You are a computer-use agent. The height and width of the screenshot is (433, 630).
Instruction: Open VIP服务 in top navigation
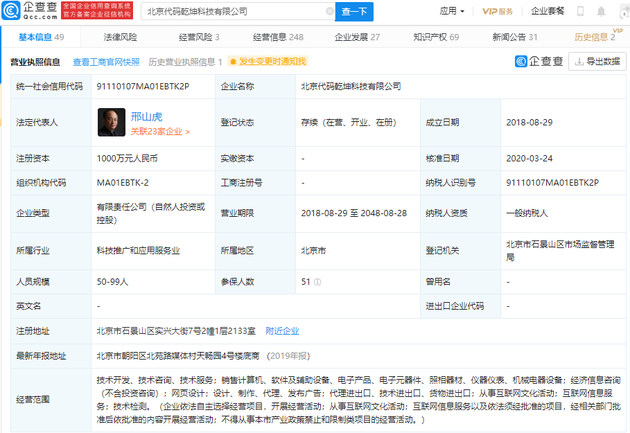497,11
